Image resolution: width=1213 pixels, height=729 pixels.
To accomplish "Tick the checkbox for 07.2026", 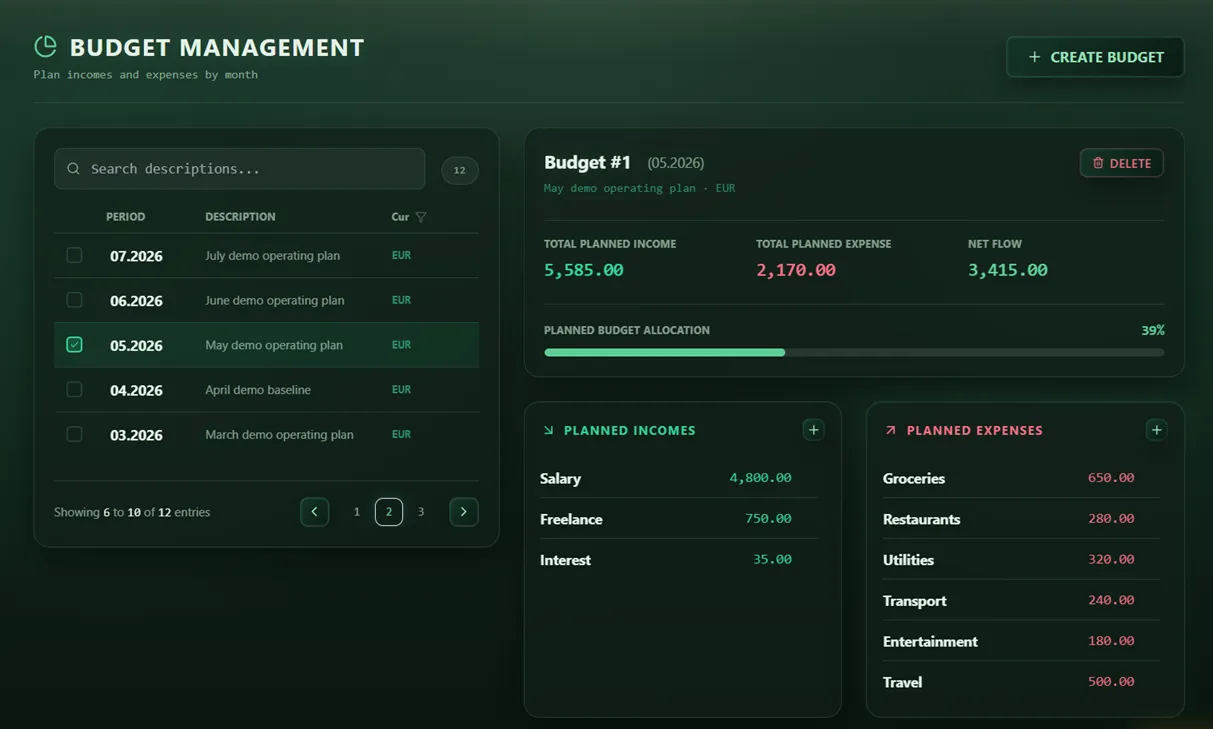I will [x=74, y=255].
